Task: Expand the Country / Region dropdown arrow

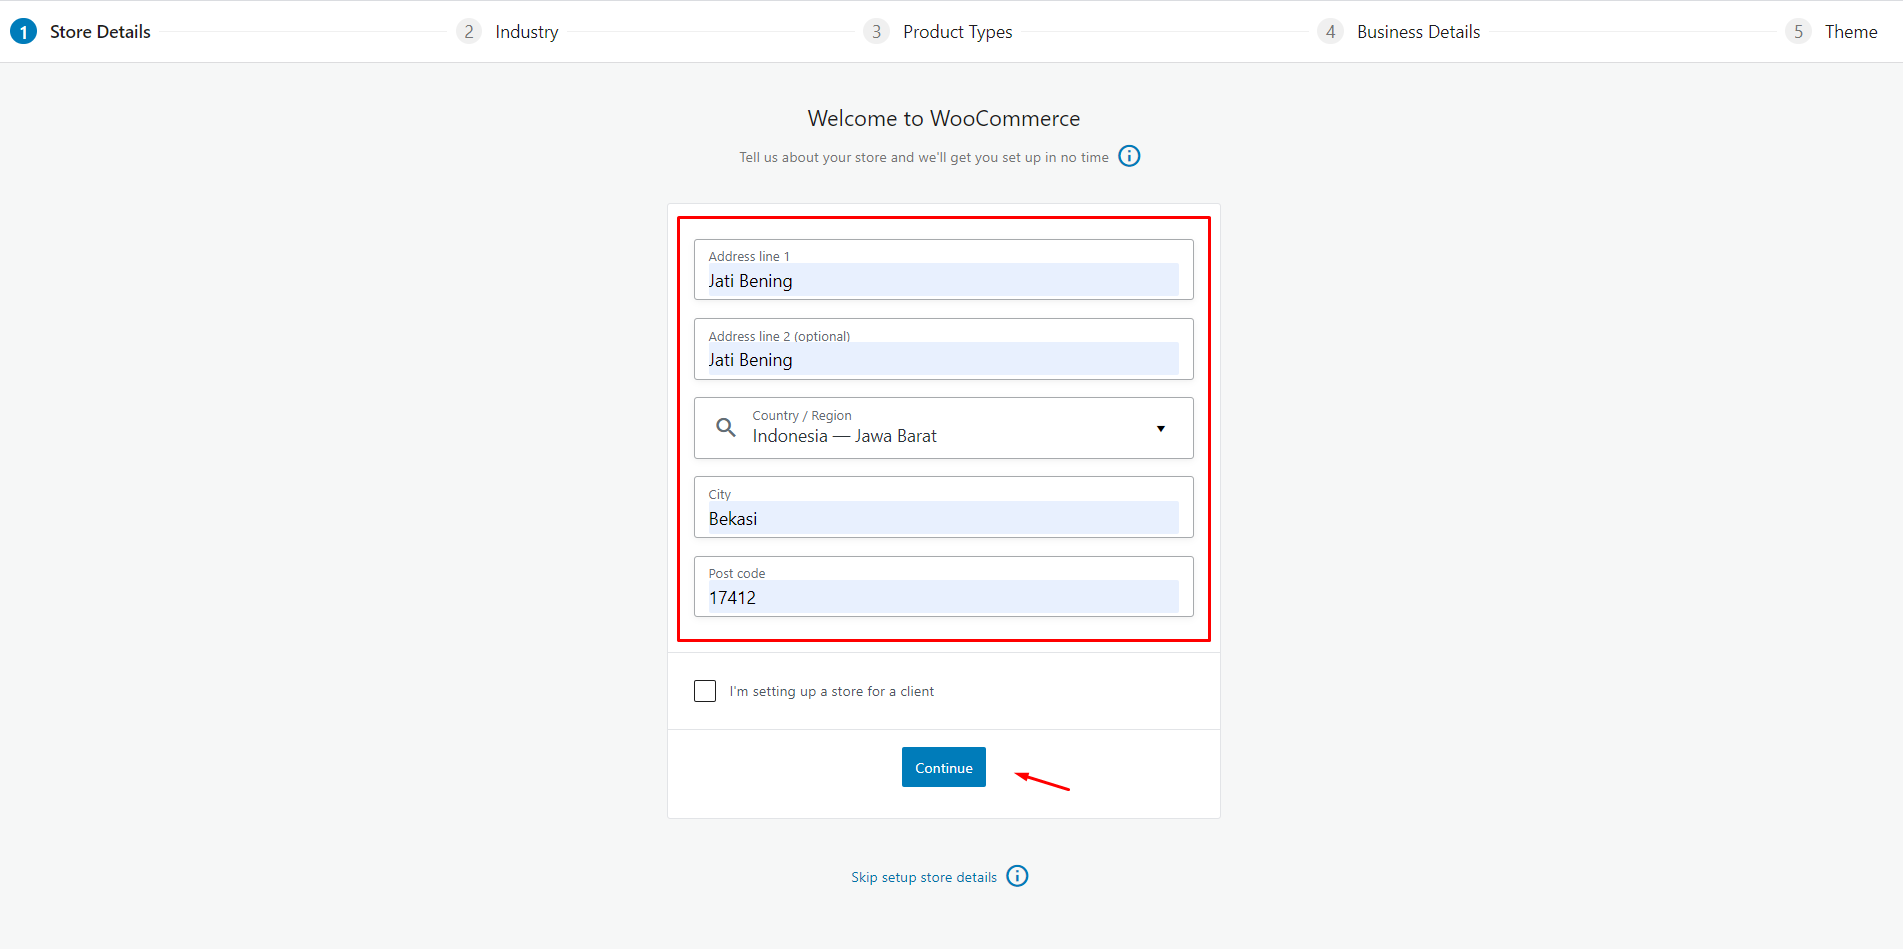Action: tap(1161, 429)
